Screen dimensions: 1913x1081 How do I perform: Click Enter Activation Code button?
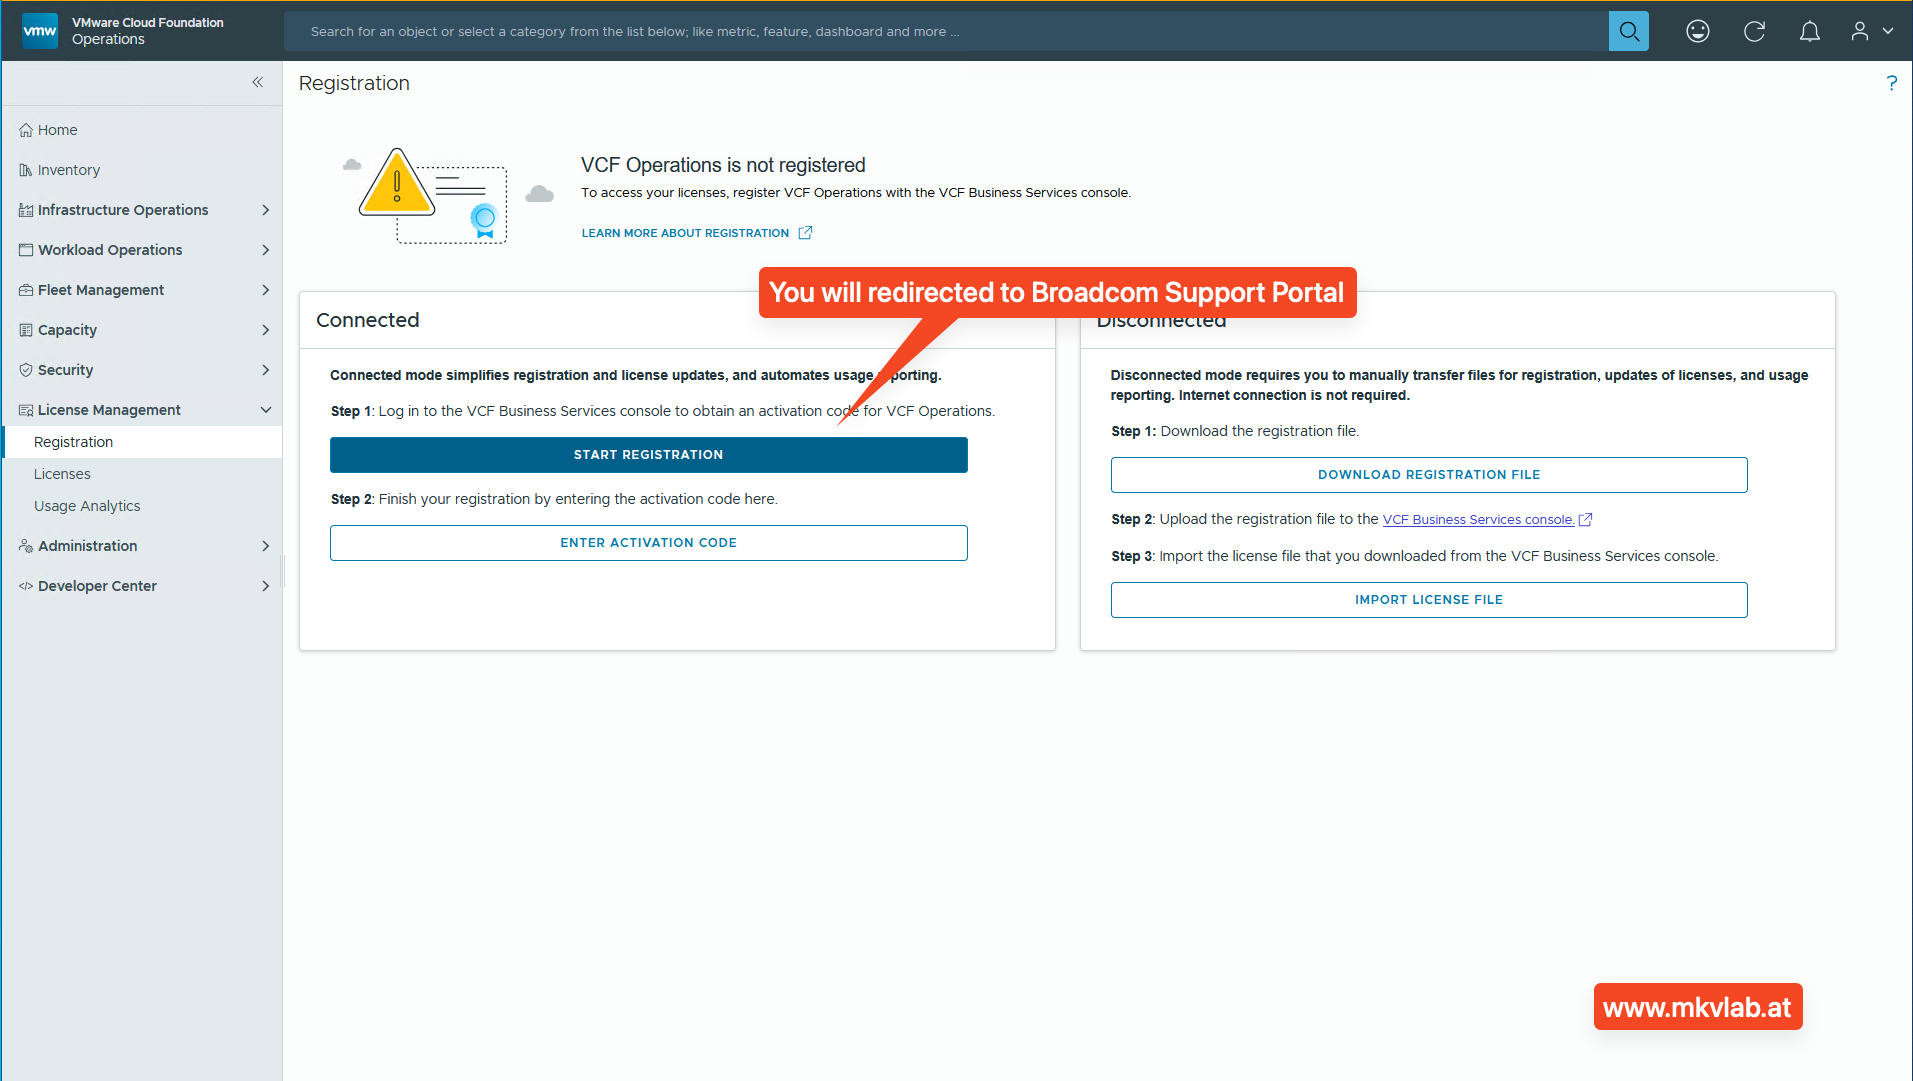(x=648, y=543)
